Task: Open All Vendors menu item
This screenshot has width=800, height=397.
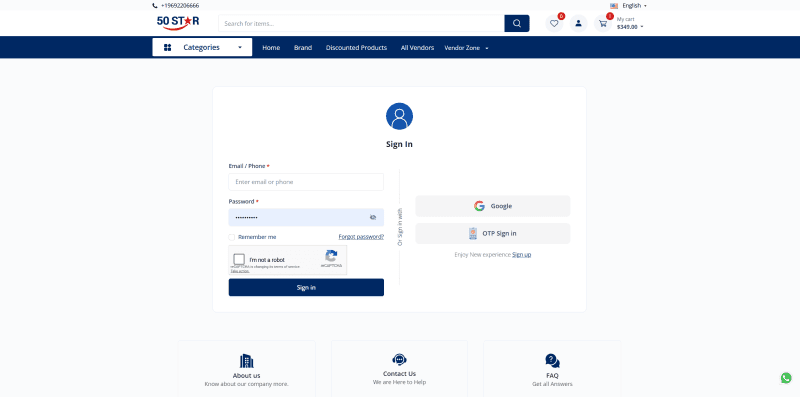Action: 417,47
